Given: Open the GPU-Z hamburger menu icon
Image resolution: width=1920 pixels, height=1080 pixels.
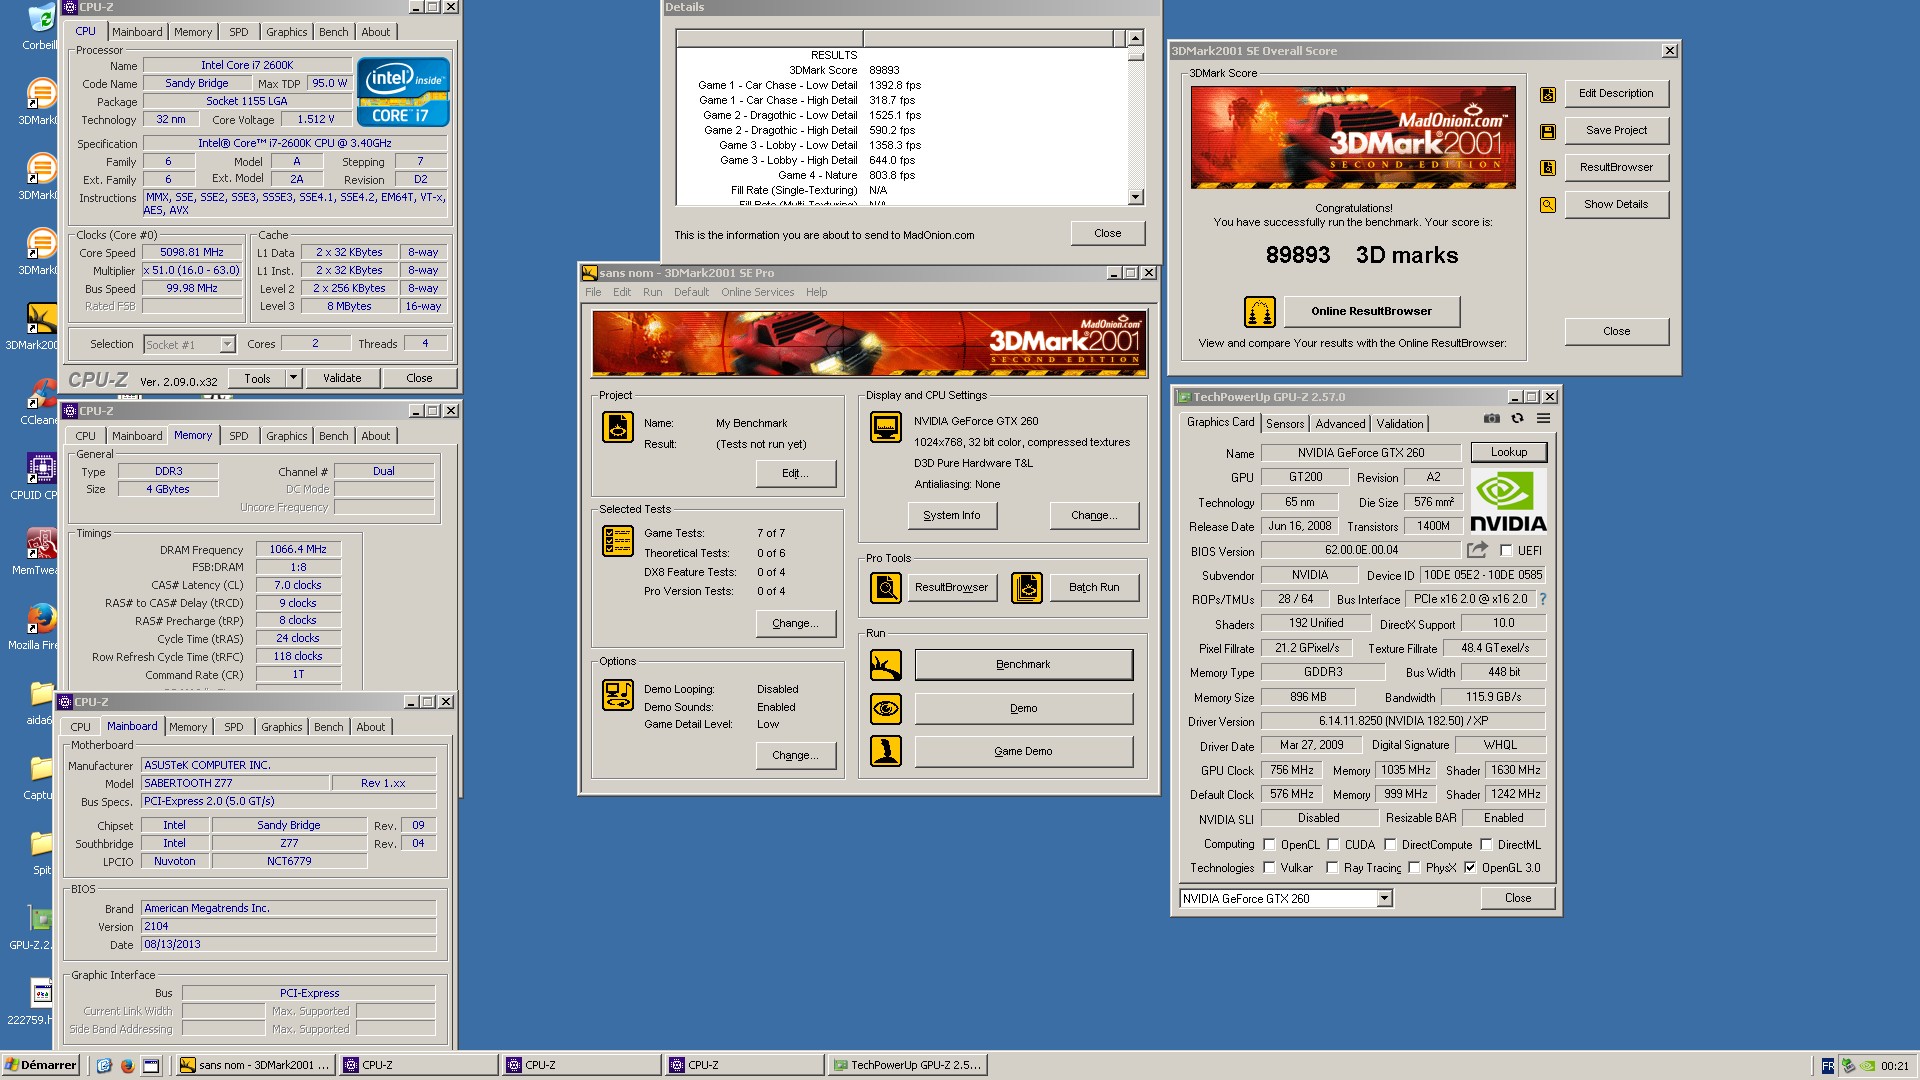Looking at the screenshot, I should click(1543, 418).
